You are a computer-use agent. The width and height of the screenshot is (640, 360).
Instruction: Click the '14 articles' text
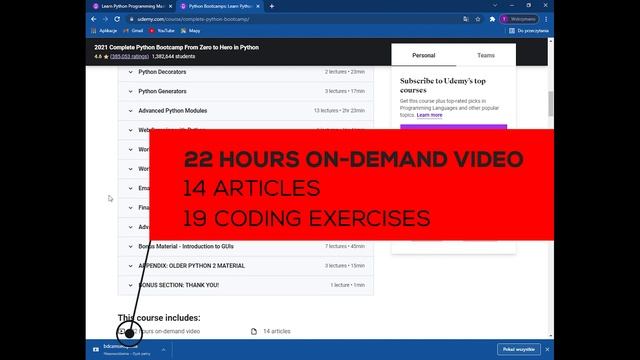coord(277,331)
